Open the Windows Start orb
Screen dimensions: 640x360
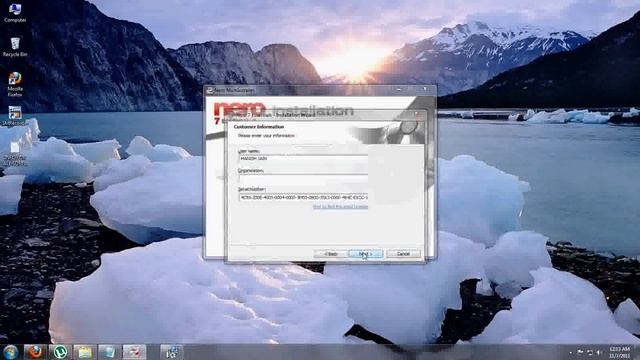[10, 352]
